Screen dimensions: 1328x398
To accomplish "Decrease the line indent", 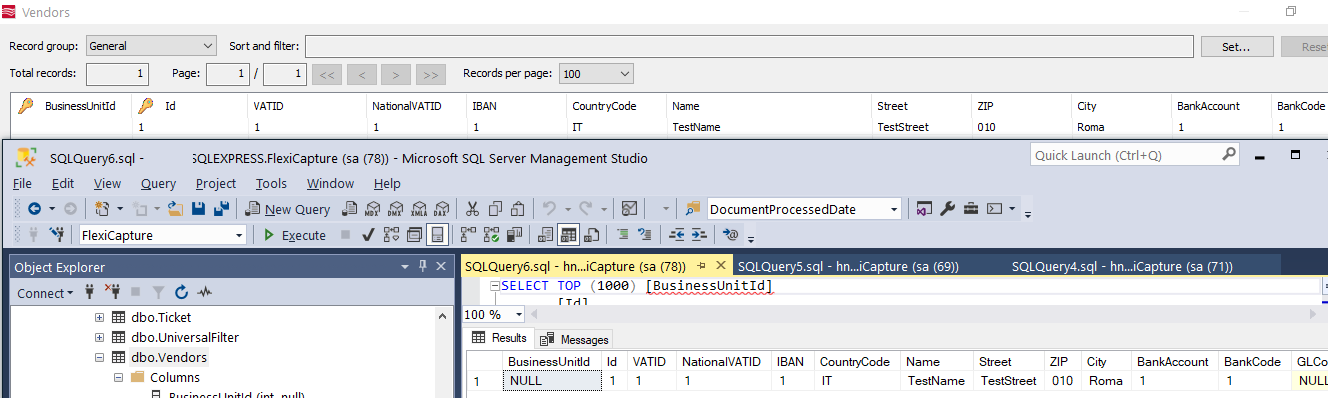I will click(677, 235).
